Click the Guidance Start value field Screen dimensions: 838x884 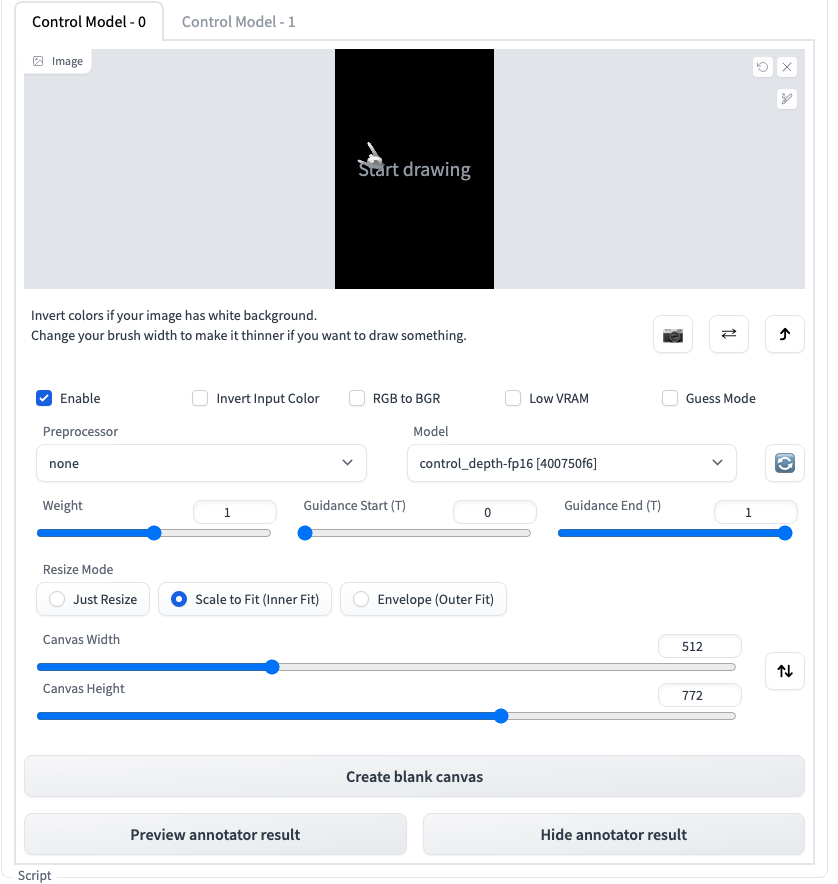click(x=495, y=512)
